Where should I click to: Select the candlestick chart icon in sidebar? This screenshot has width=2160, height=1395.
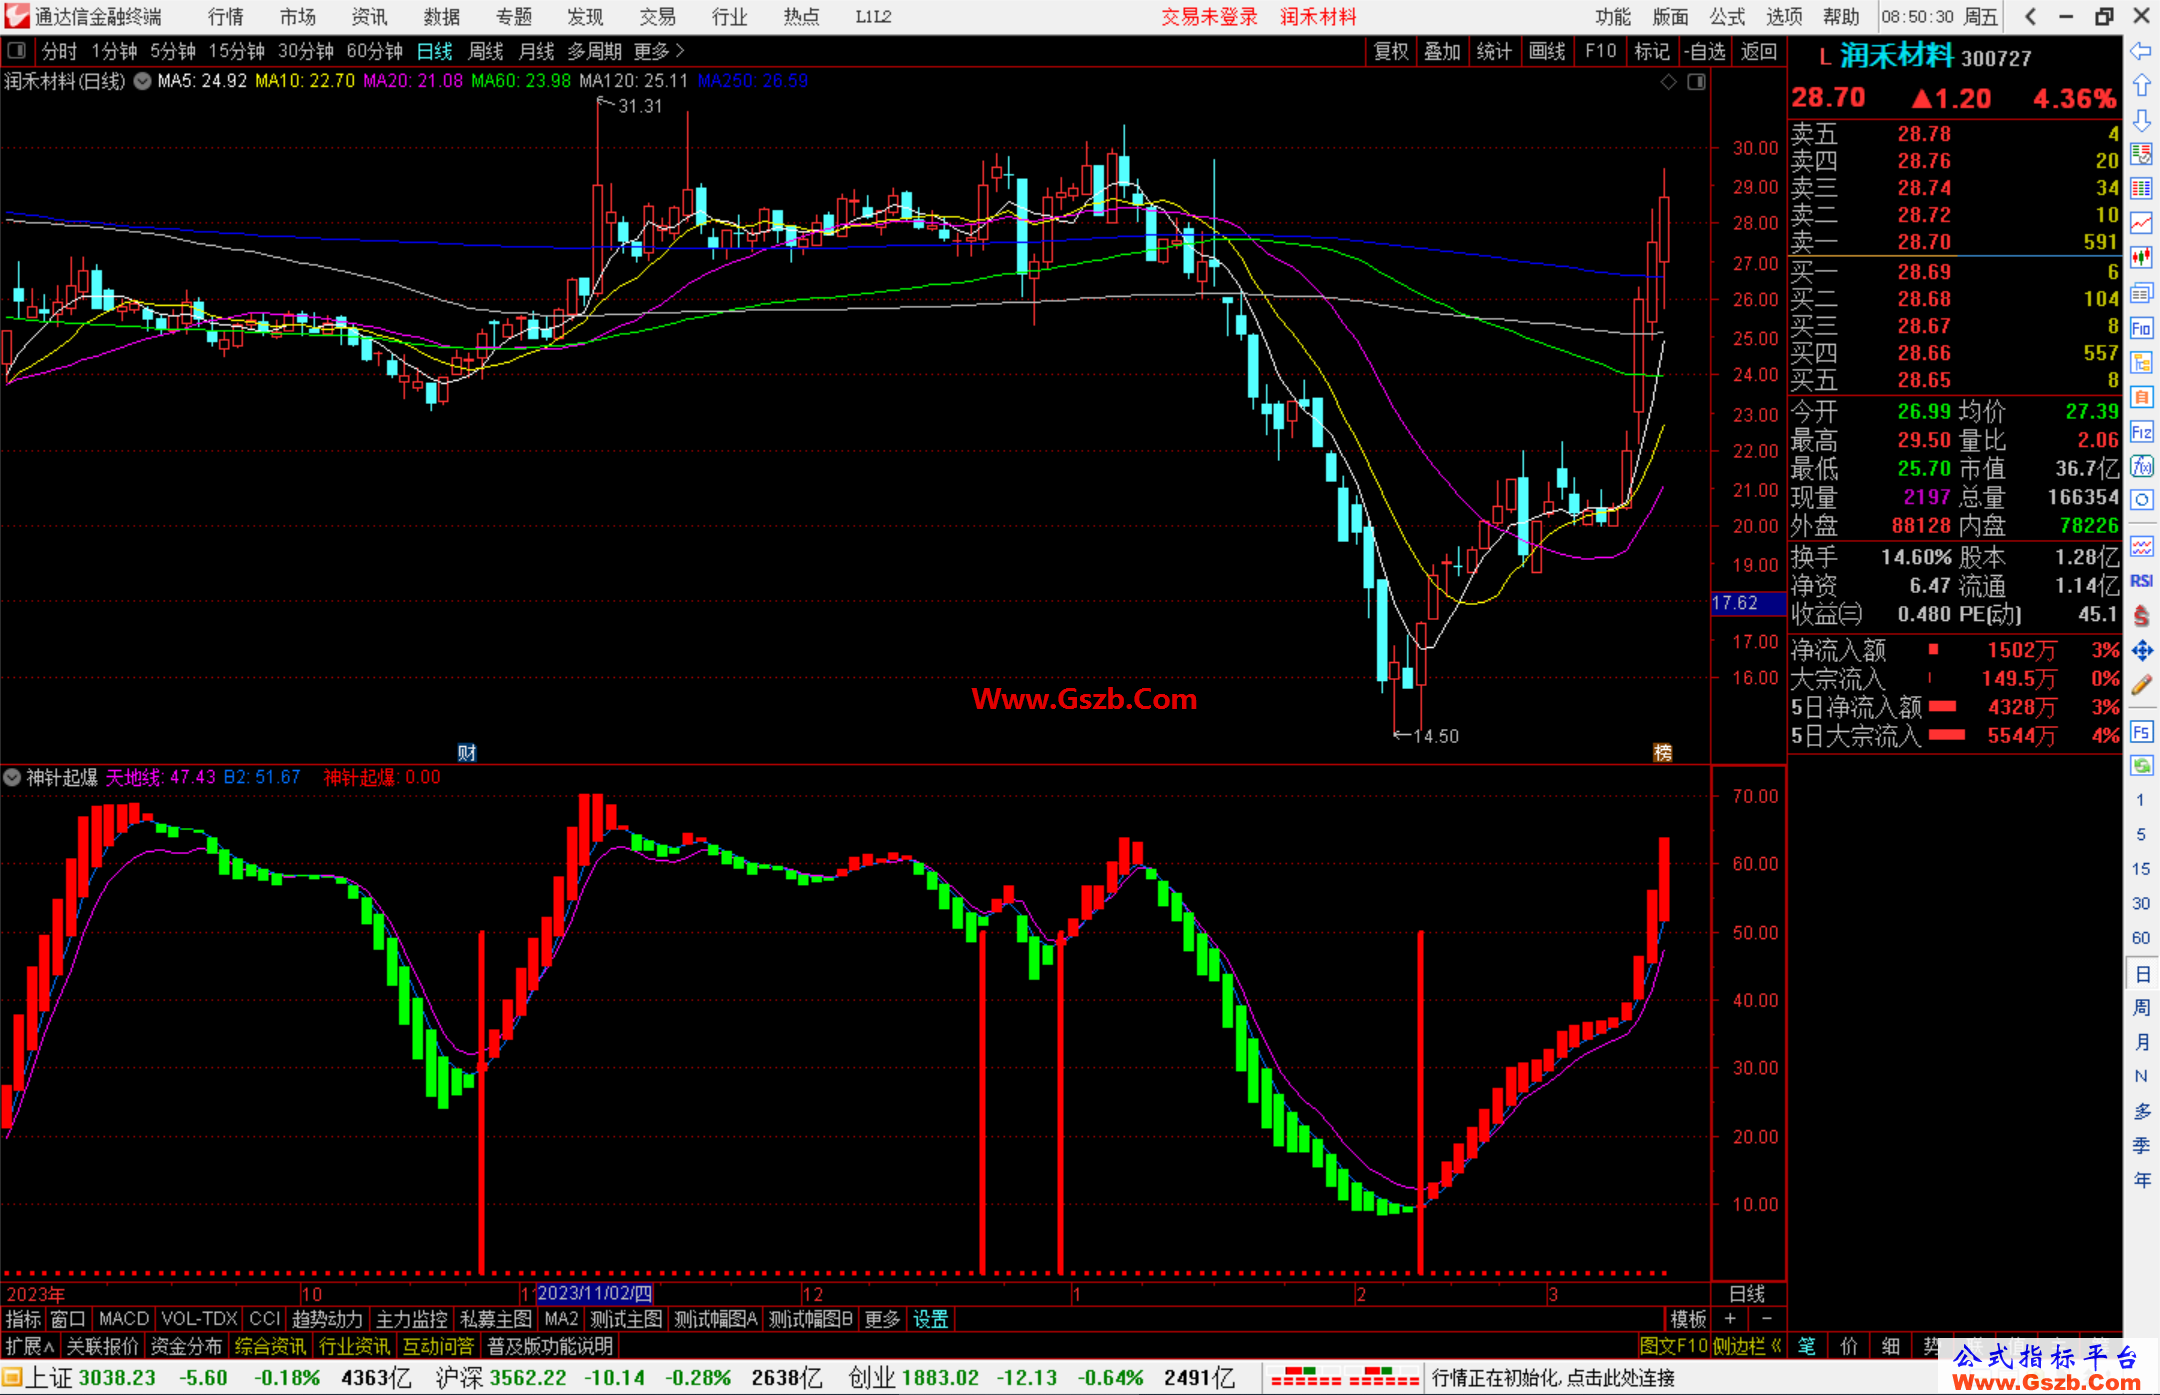coord(2141,258)
